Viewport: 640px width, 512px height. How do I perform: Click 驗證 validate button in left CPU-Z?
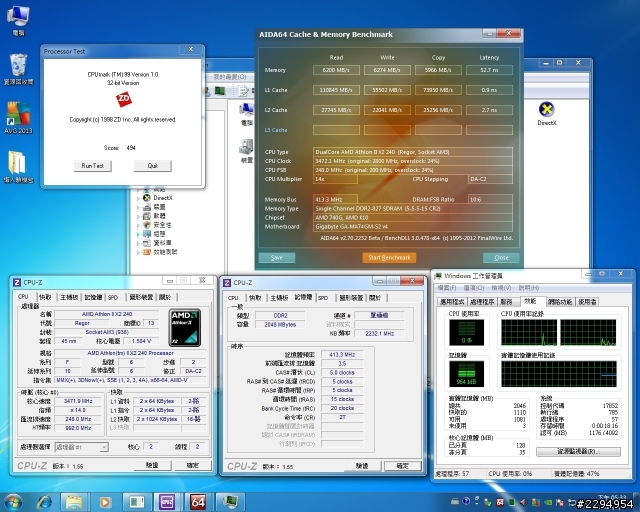click(152, 465)
